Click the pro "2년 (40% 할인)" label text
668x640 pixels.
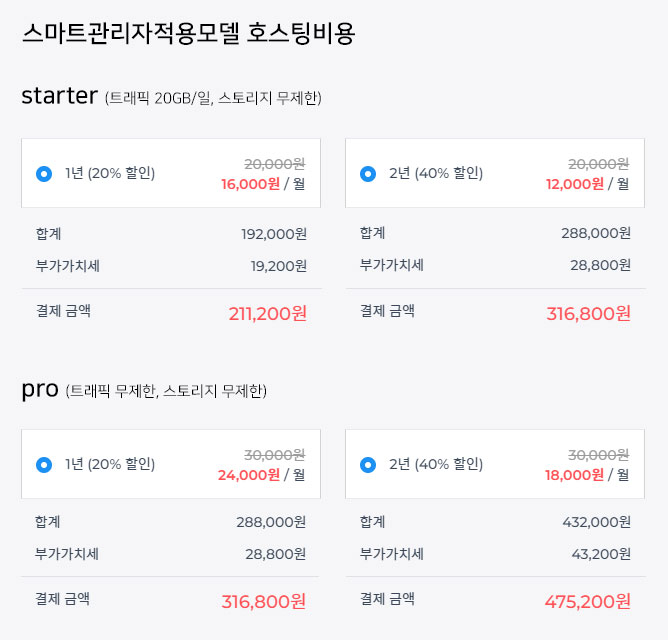[x=436, y=465]
